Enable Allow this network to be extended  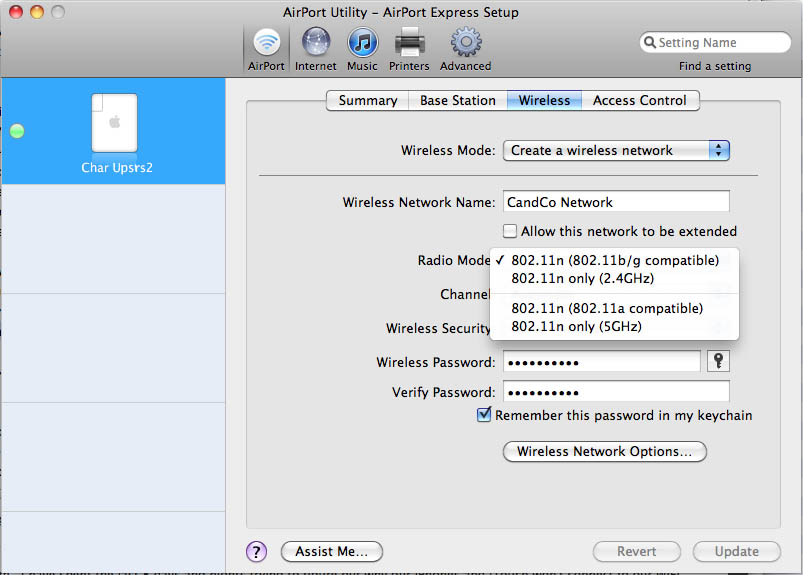510,231
